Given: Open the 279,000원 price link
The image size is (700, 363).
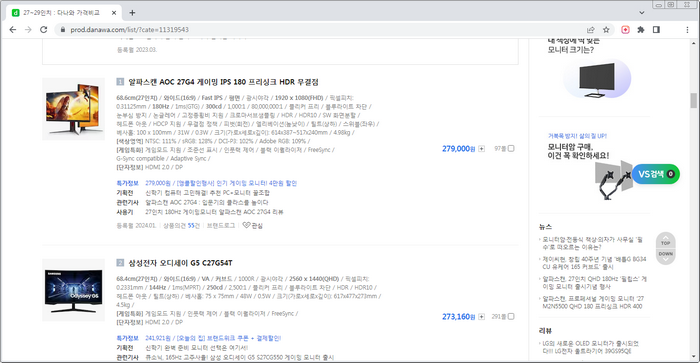Looking at the screenshot, I should [x=458, y=149].
